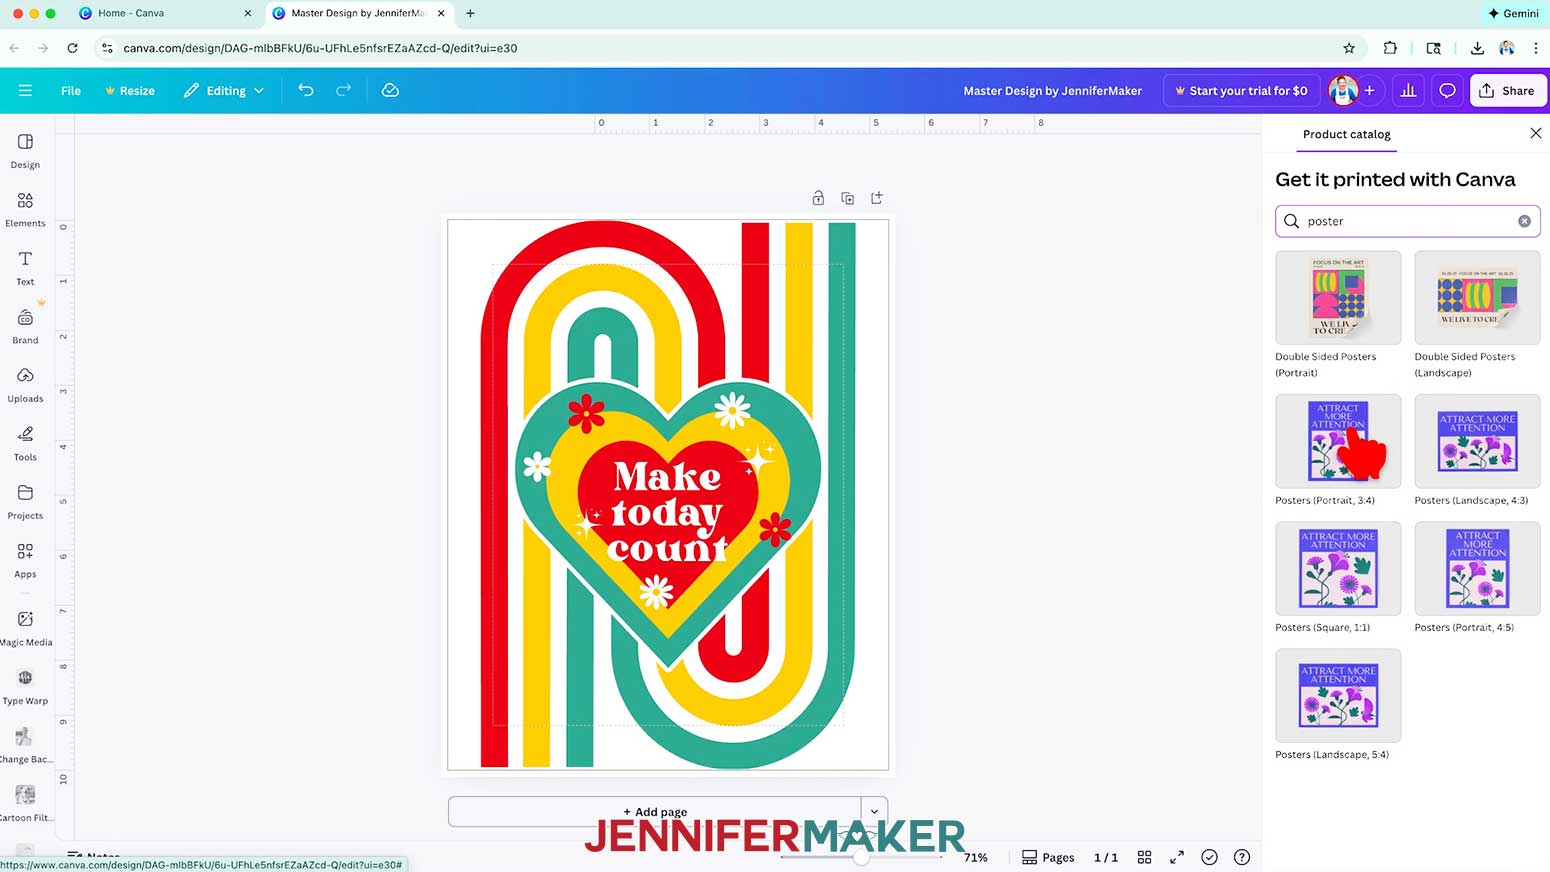
Task: Choose Posters (Landscape, 5:4)
Action: [x=1338, y=704]
